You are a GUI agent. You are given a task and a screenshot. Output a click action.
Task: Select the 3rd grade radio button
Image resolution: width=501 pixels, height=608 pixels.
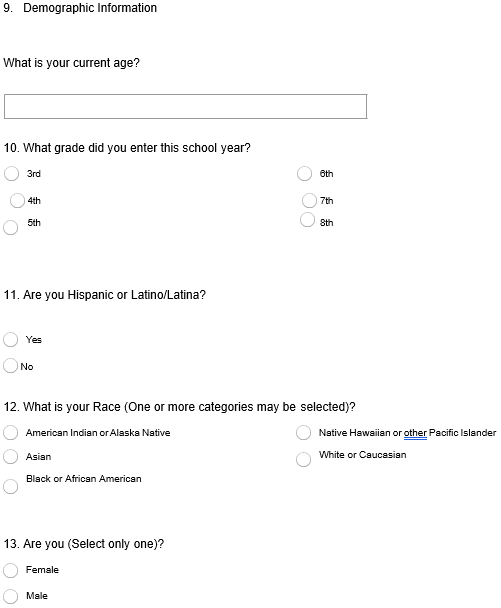pyautogui.click(x=11, y=174)
